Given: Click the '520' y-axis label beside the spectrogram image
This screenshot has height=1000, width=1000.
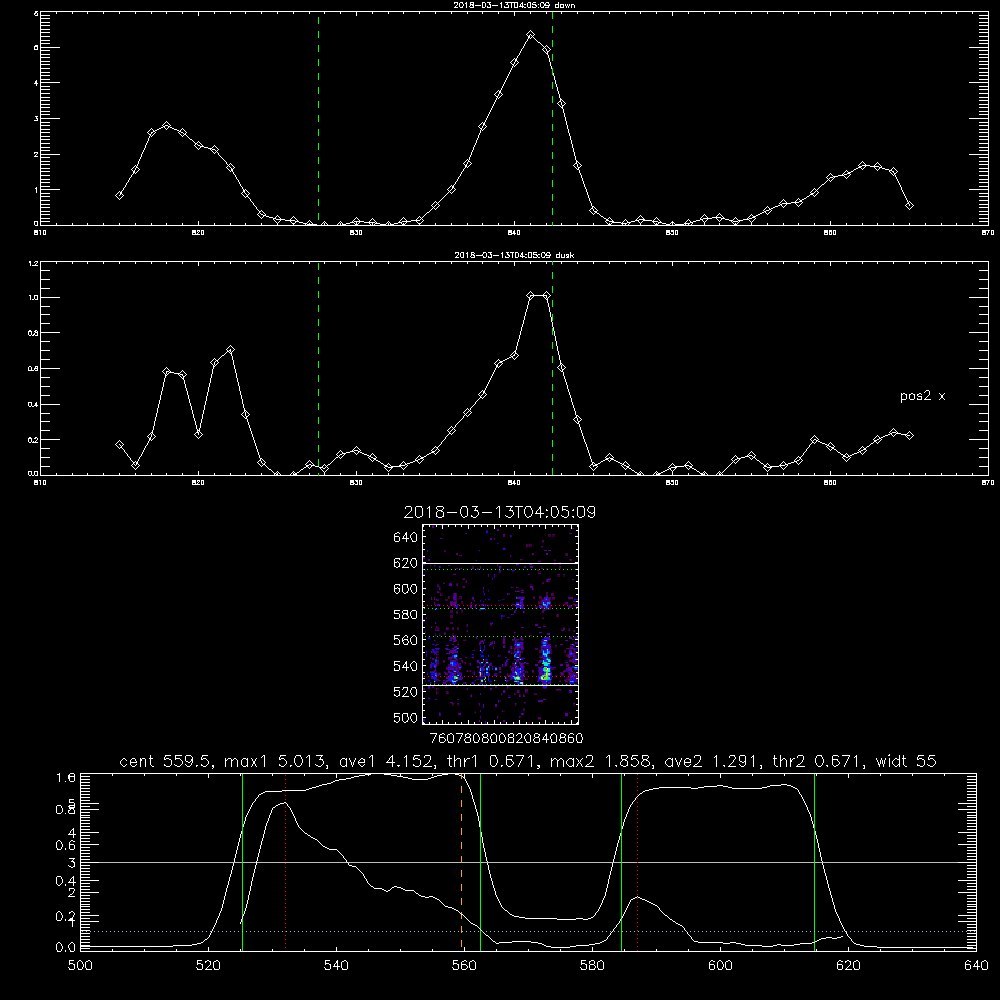Looking at the screenshot, I should point(406,692).
